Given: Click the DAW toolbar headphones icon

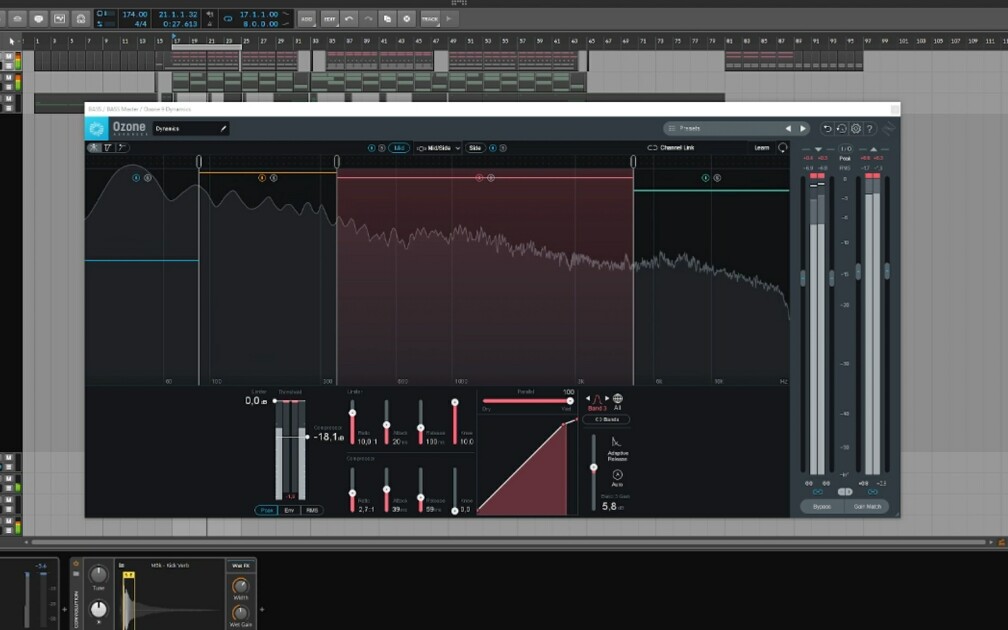Looking at the screenshot, I should point(81,19).
